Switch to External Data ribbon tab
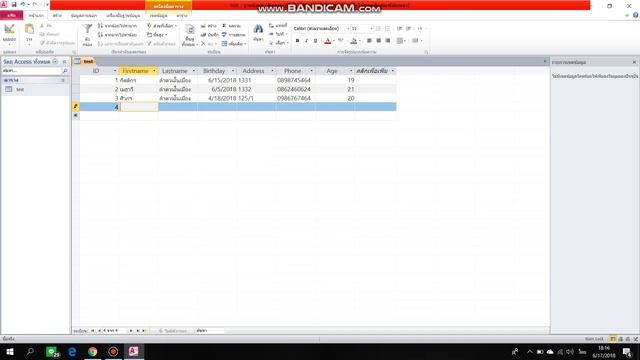640x360 pixels. 84,16
